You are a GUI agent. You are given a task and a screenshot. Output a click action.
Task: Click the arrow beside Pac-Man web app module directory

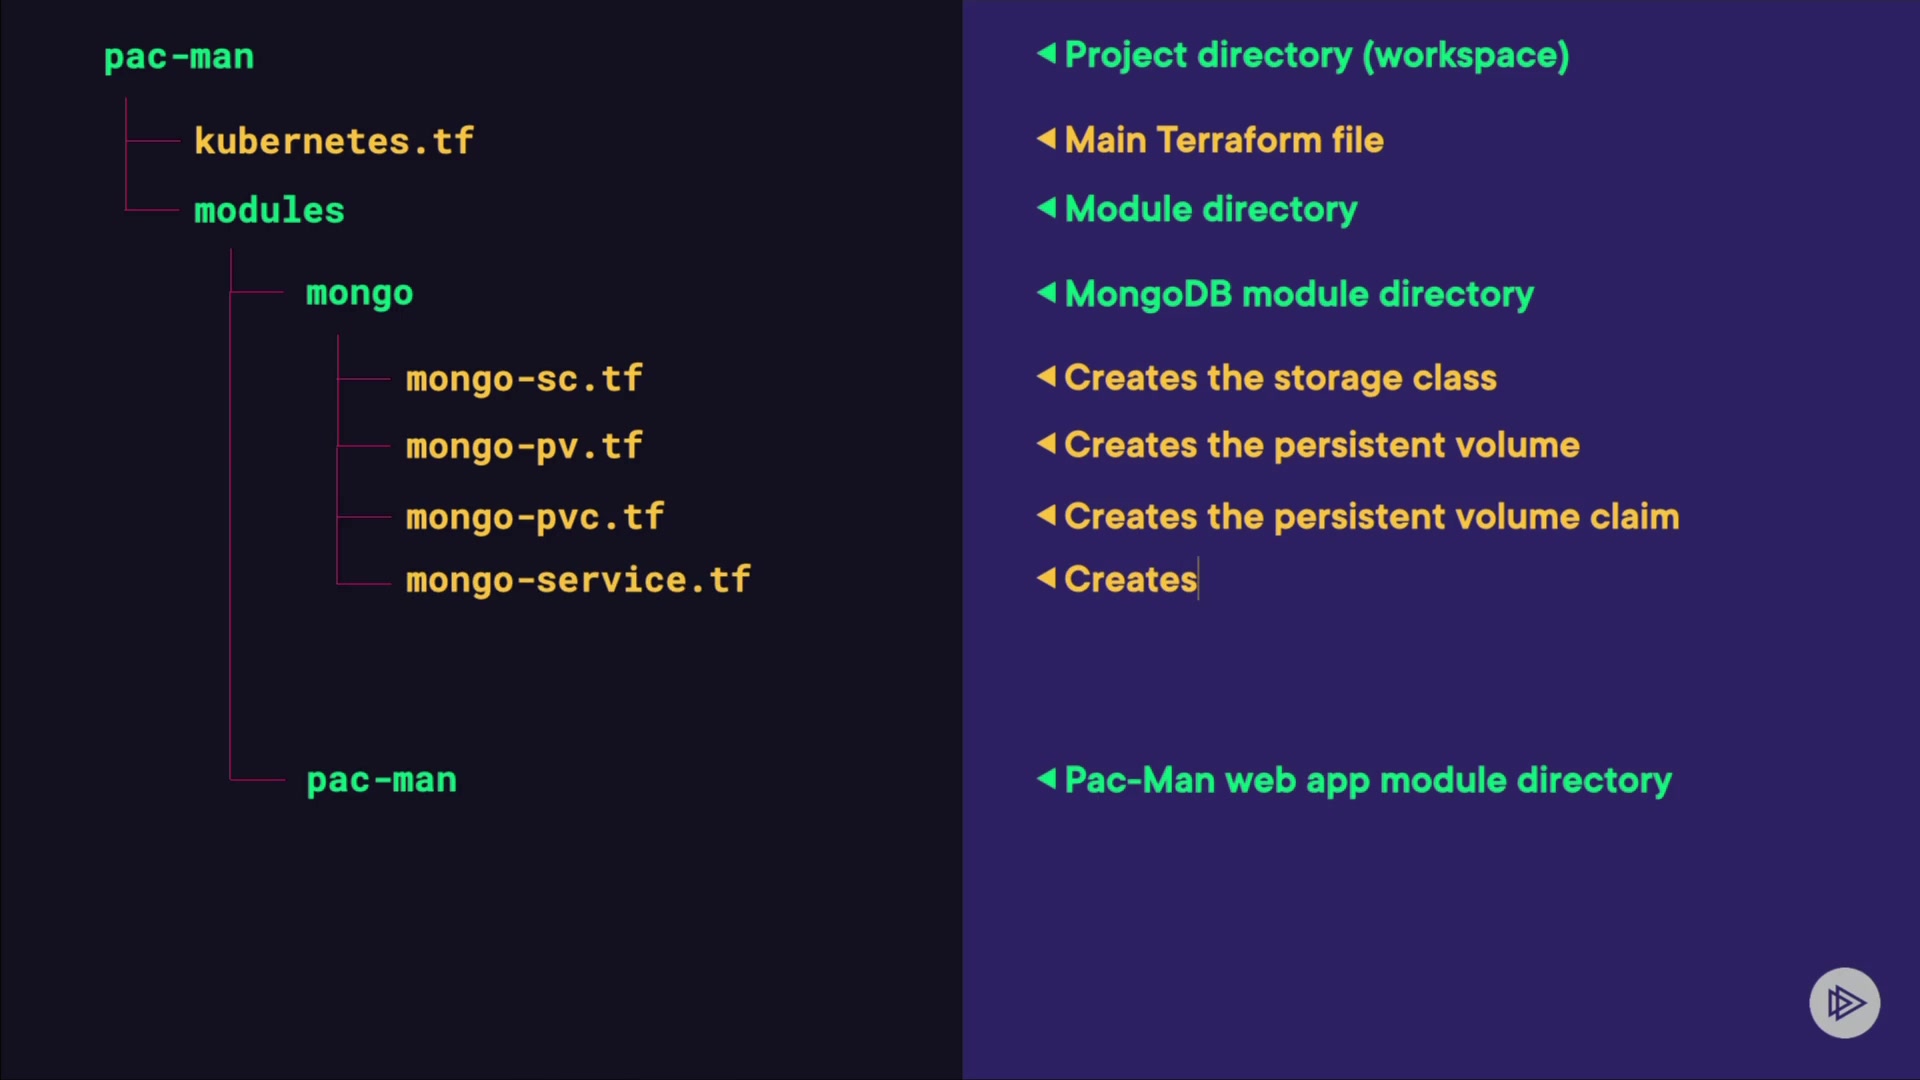[x=1046, y=778]
